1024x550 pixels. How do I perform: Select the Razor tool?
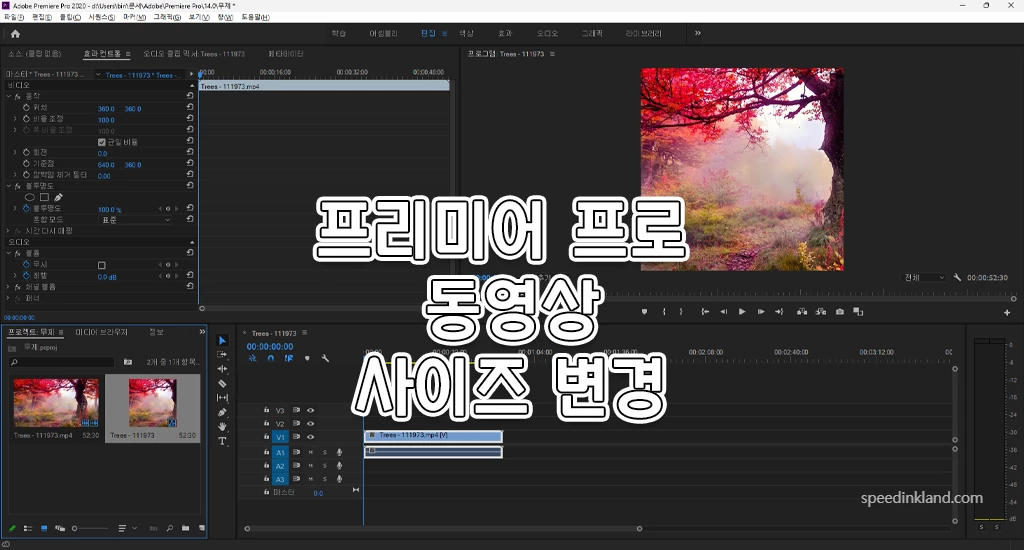coord(222,383)
